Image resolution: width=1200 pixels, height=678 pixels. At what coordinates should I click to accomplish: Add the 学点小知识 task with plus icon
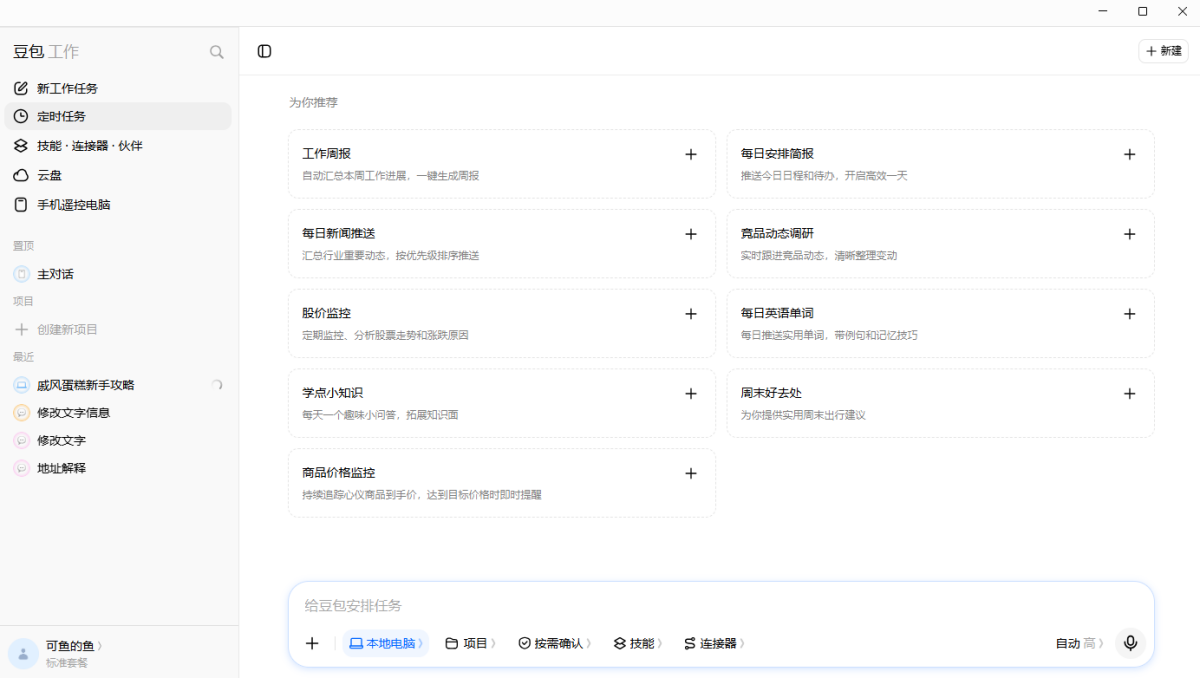tap(690, 393)
